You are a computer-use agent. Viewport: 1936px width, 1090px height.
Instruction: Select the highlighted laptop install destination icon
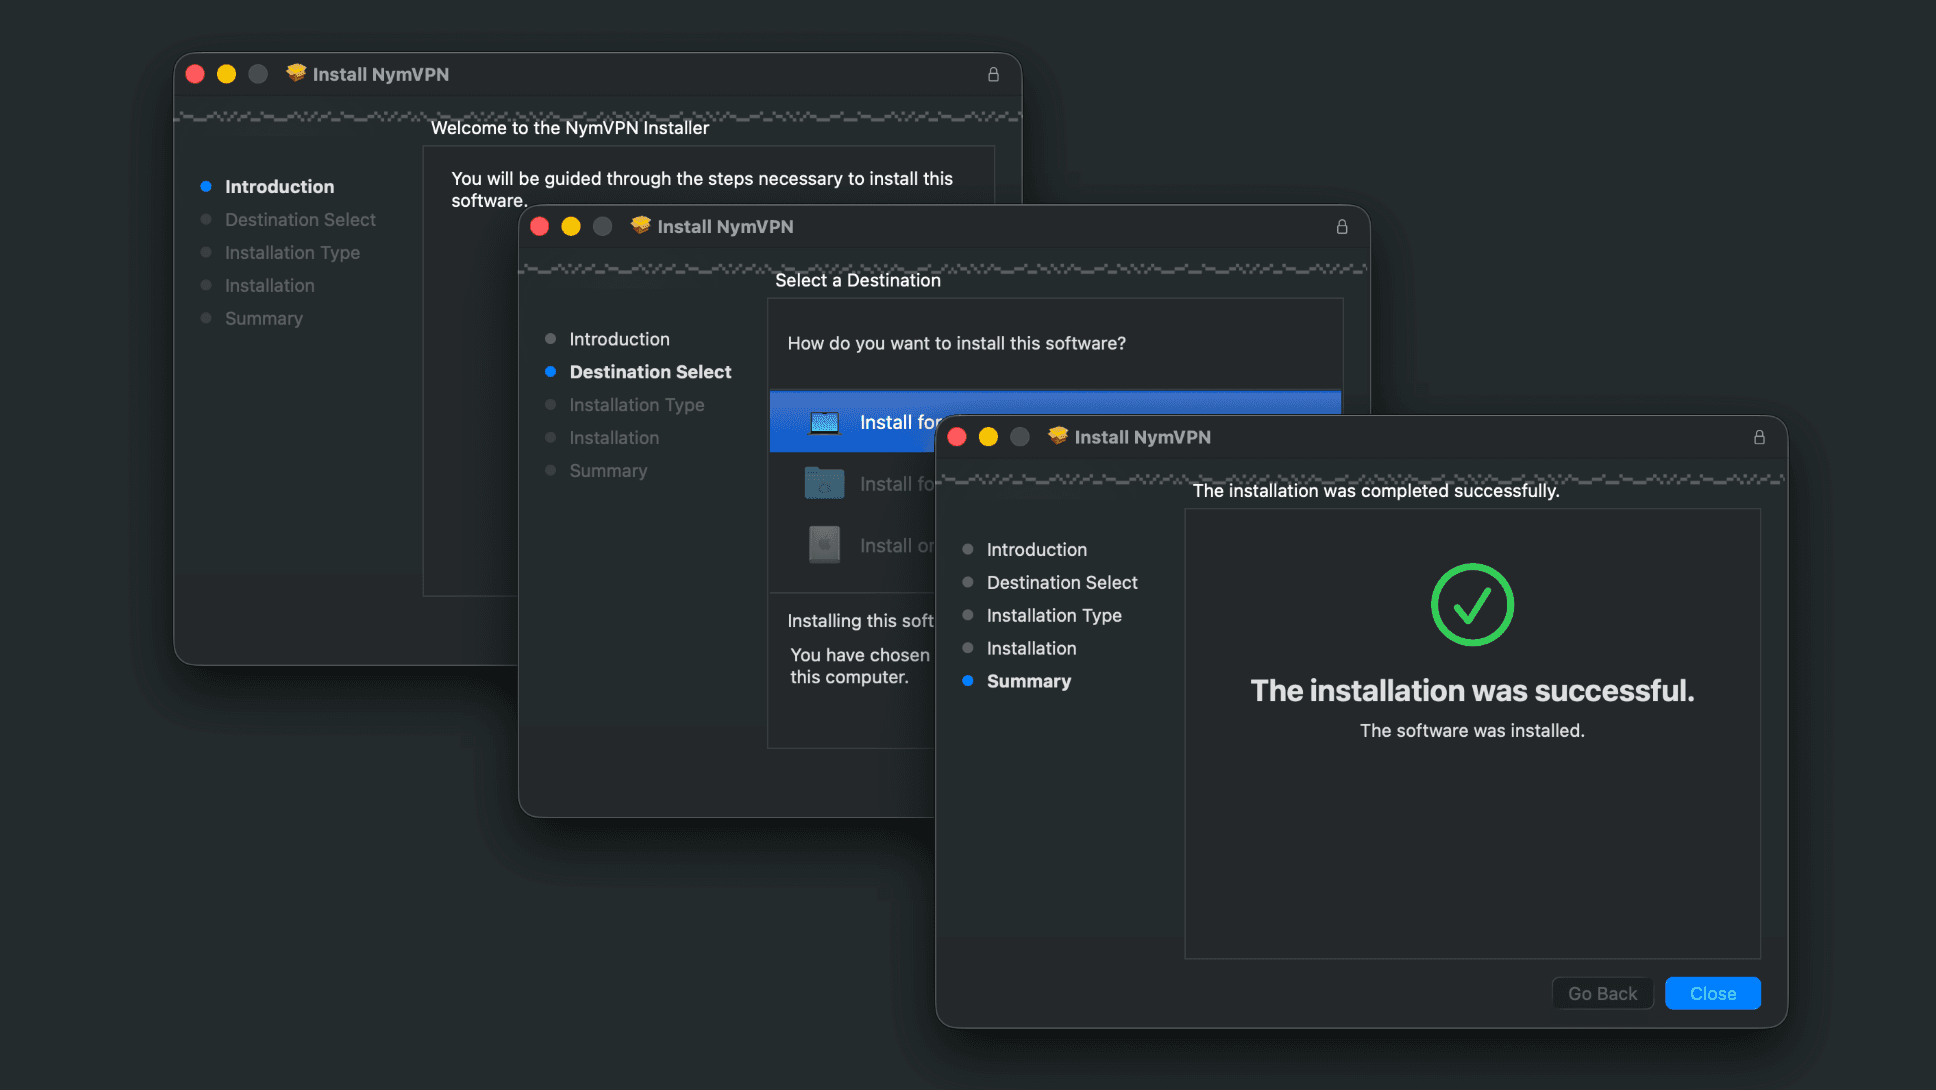tap(824, 423)
